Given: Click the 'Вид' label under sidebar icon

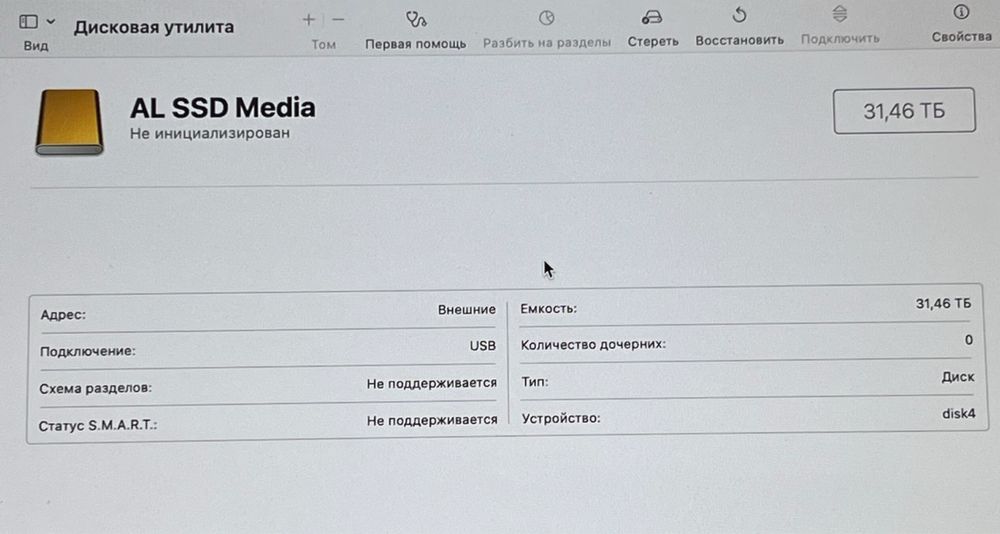Looking at the screenshot, I should click(x=36, y=46).
